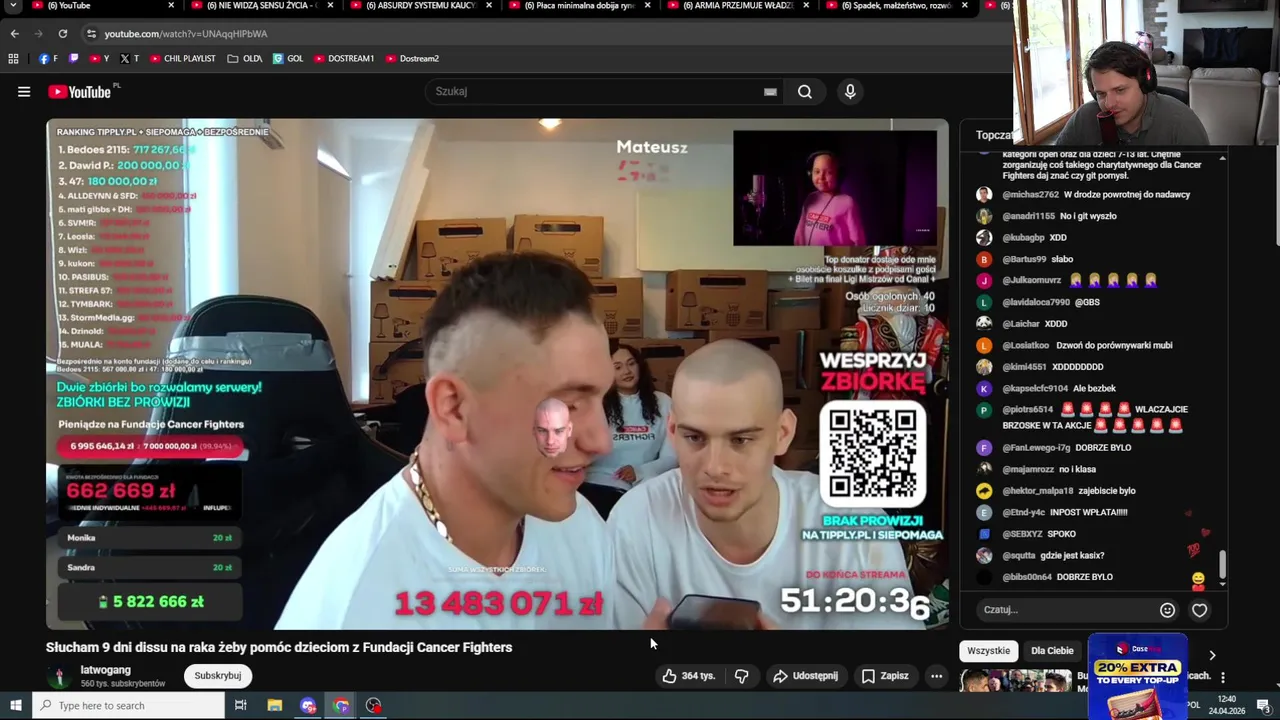View site information icon in address bar

pyautogui.click(x=91, y=34)
